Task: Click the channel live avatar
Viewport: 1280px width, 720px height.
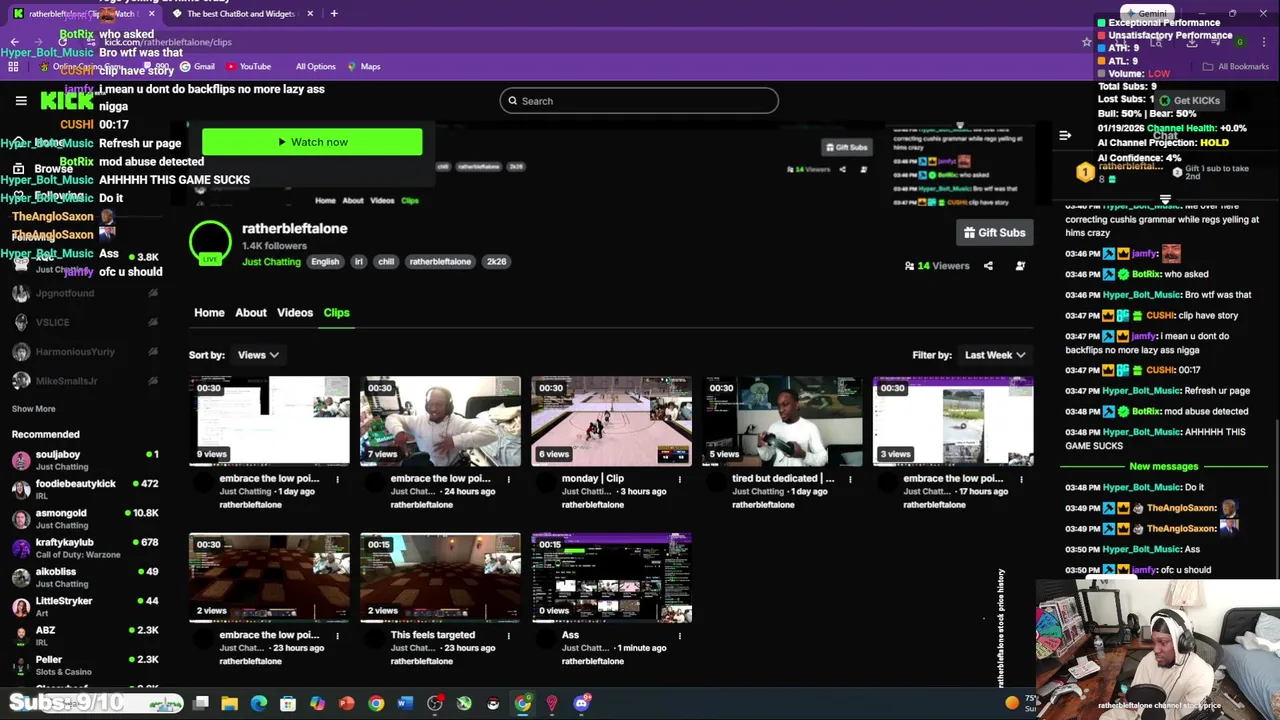Action: tap(210, 242)
